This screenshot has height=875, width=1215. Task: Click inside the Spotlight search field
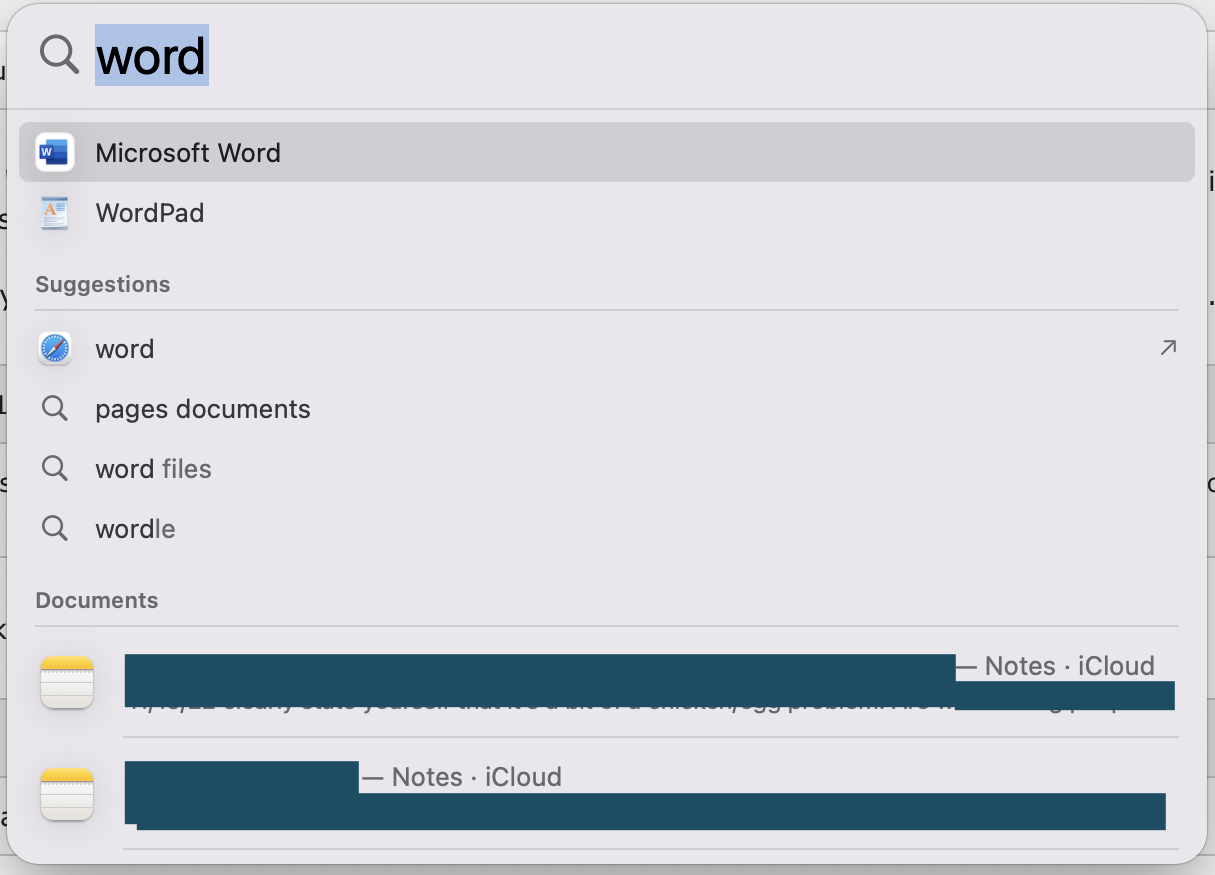pyautogui.click(x=400, y=55)
